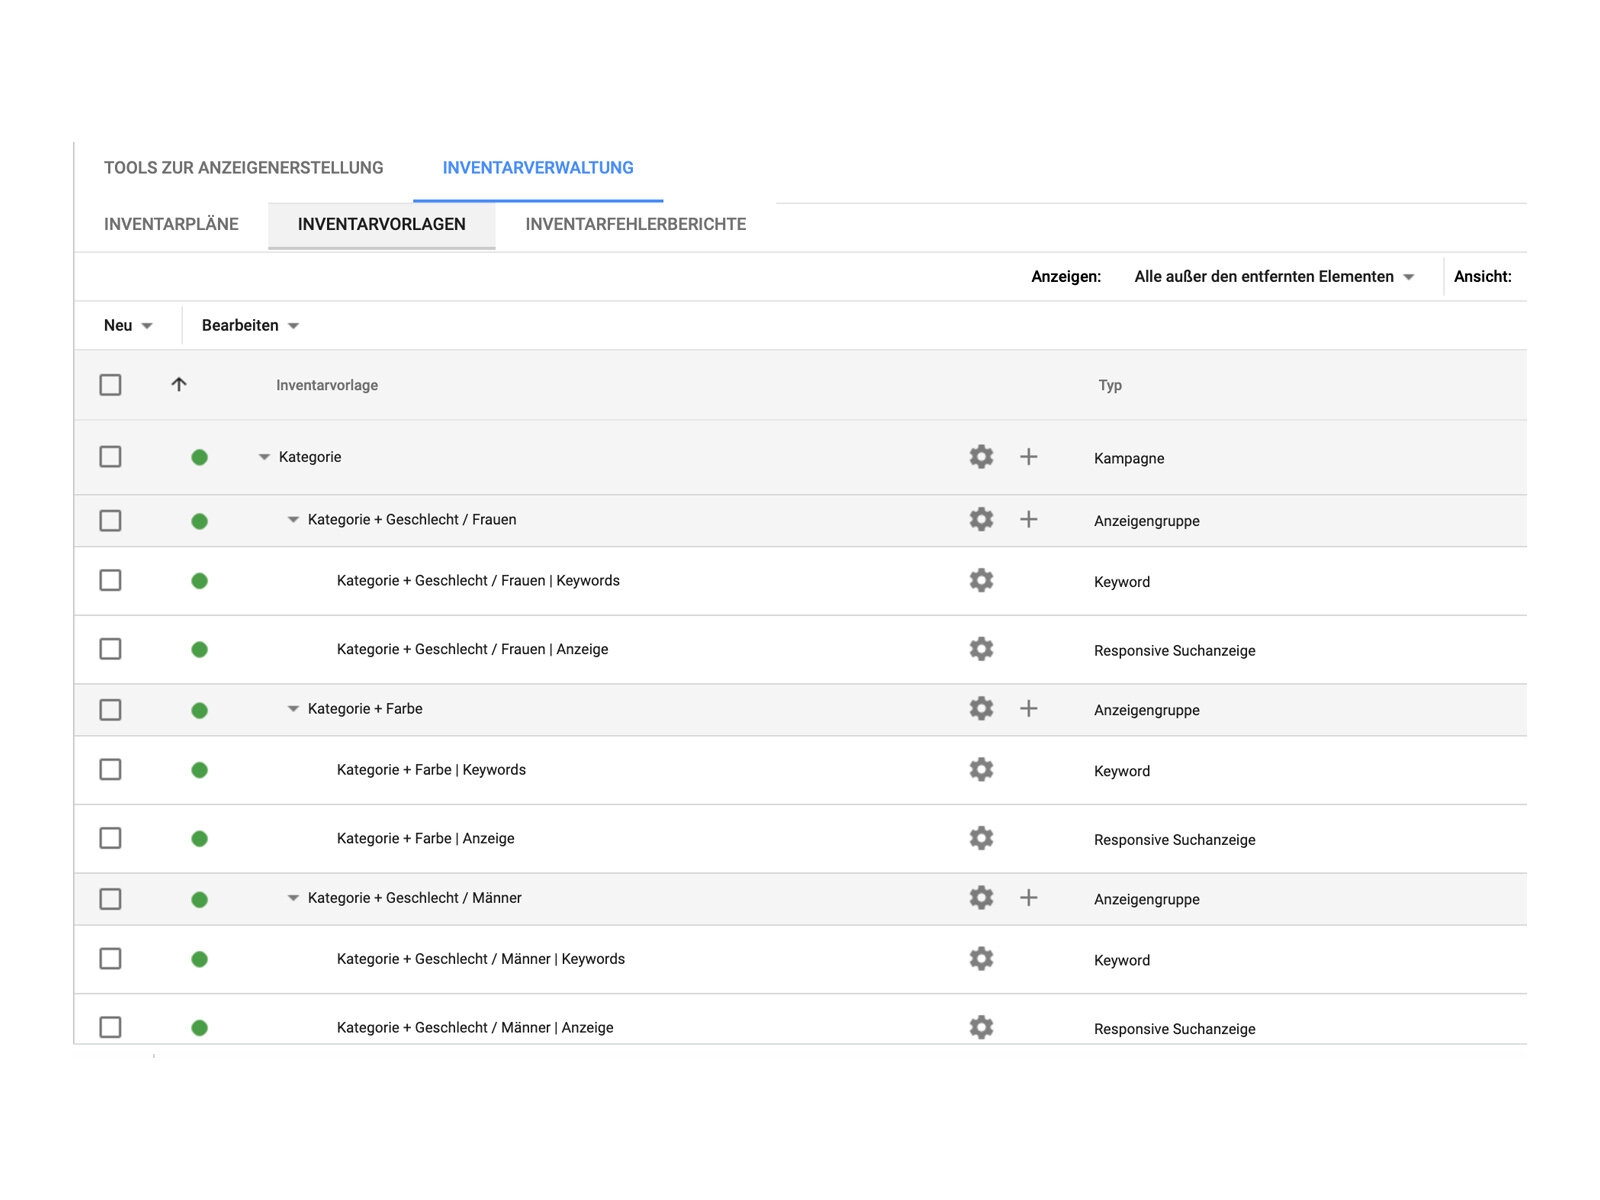Open the Neu dropdown menu

click(x=128, y=325)
